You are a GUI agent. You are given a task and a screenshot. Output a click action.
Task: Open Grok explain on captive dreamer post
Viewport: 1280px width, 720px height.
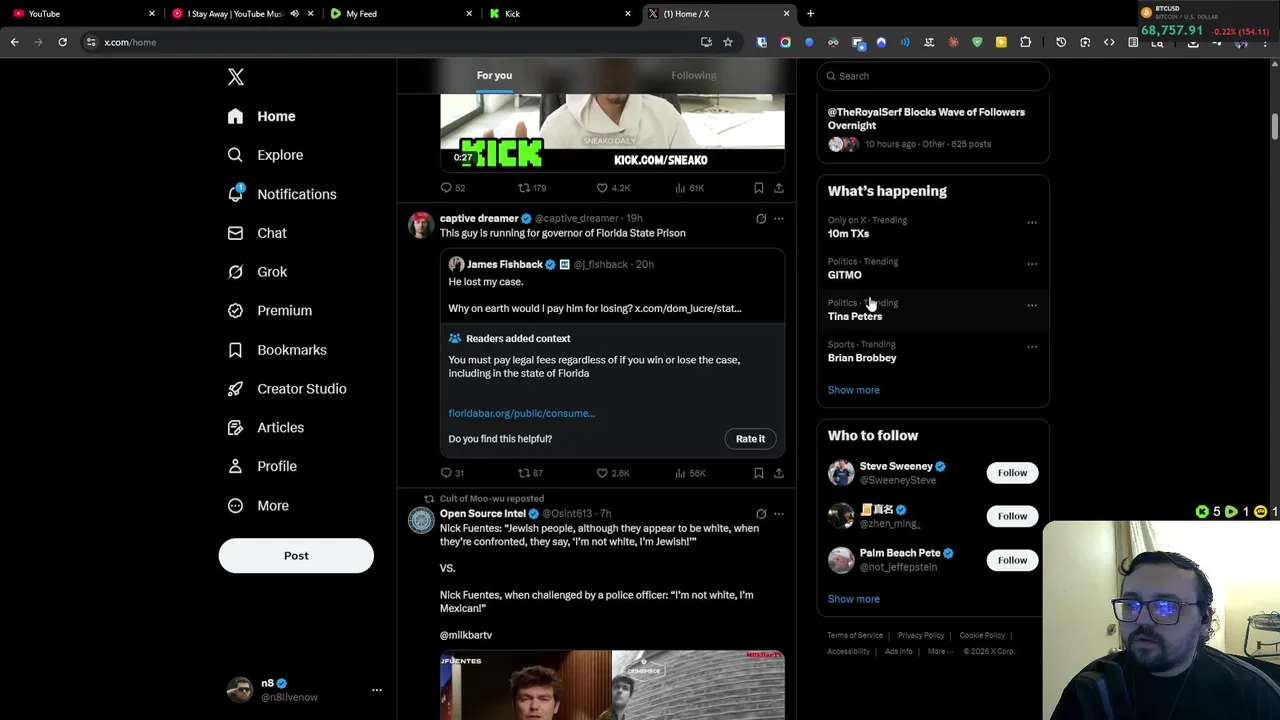(x=761, y=219)
